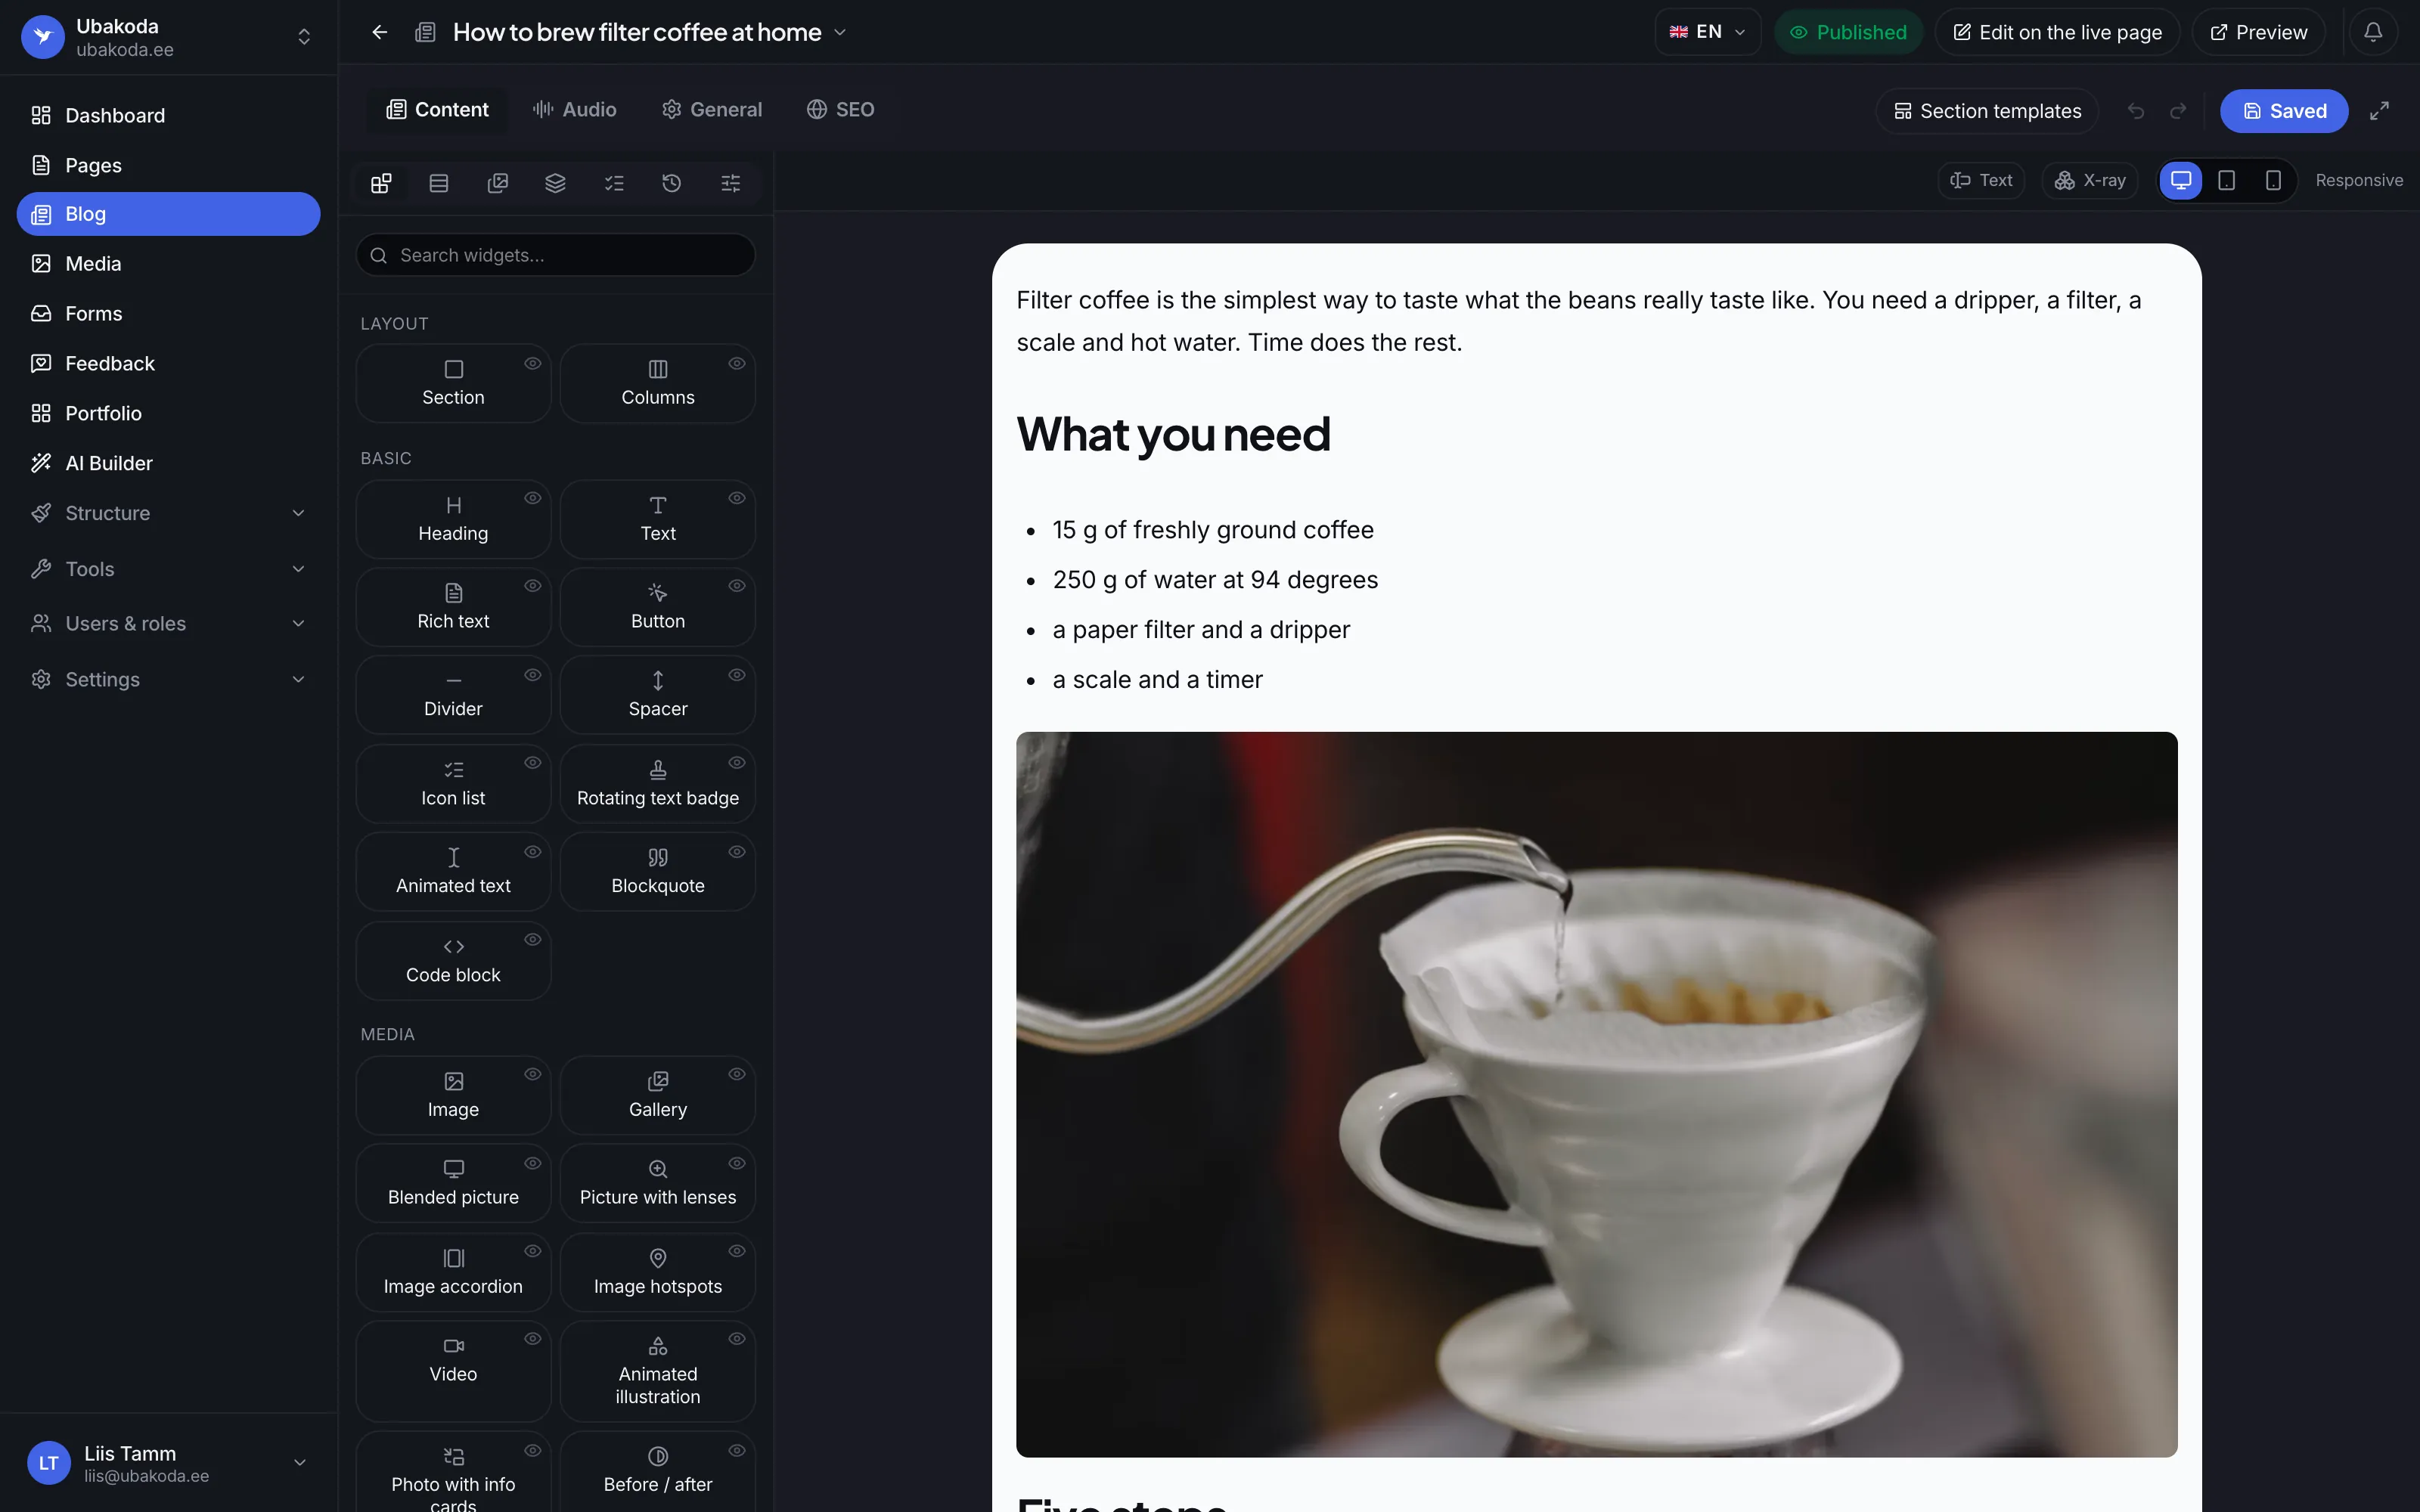Image resolution: width=2420 pixels, height=1512 pixels.
Task: Click the back arrow next to the post title
Action: click(x=379, y=32)
